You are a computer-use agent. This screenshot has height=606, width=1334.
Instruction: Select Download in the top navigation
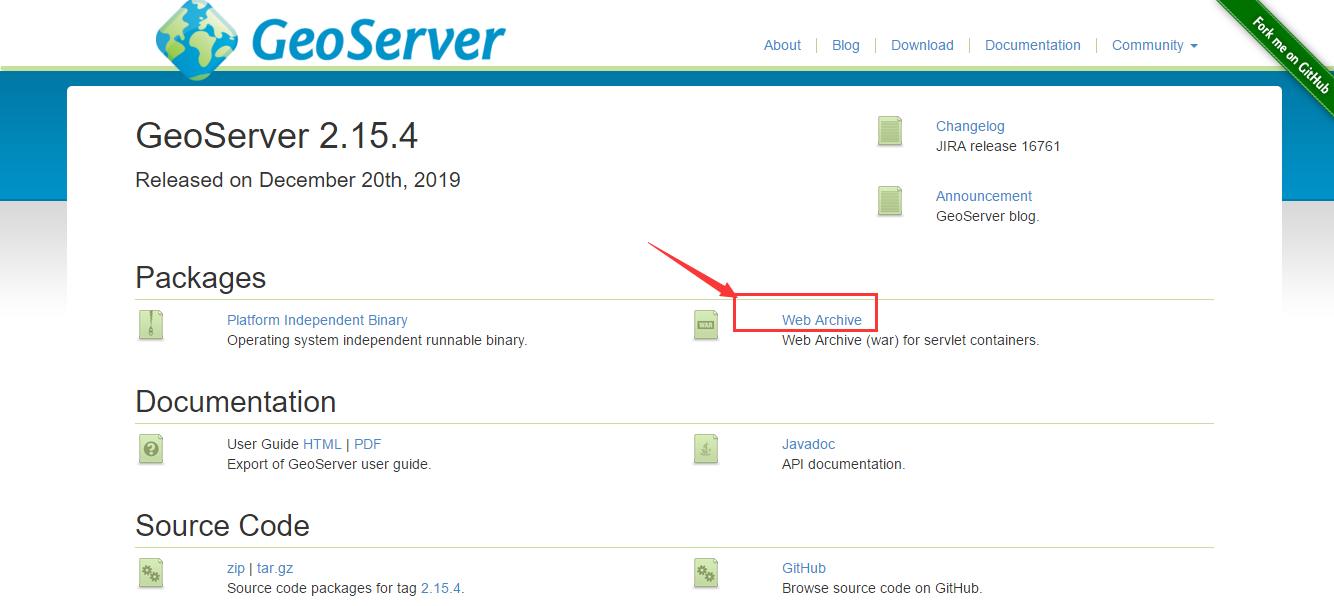(x=921, y=45)
